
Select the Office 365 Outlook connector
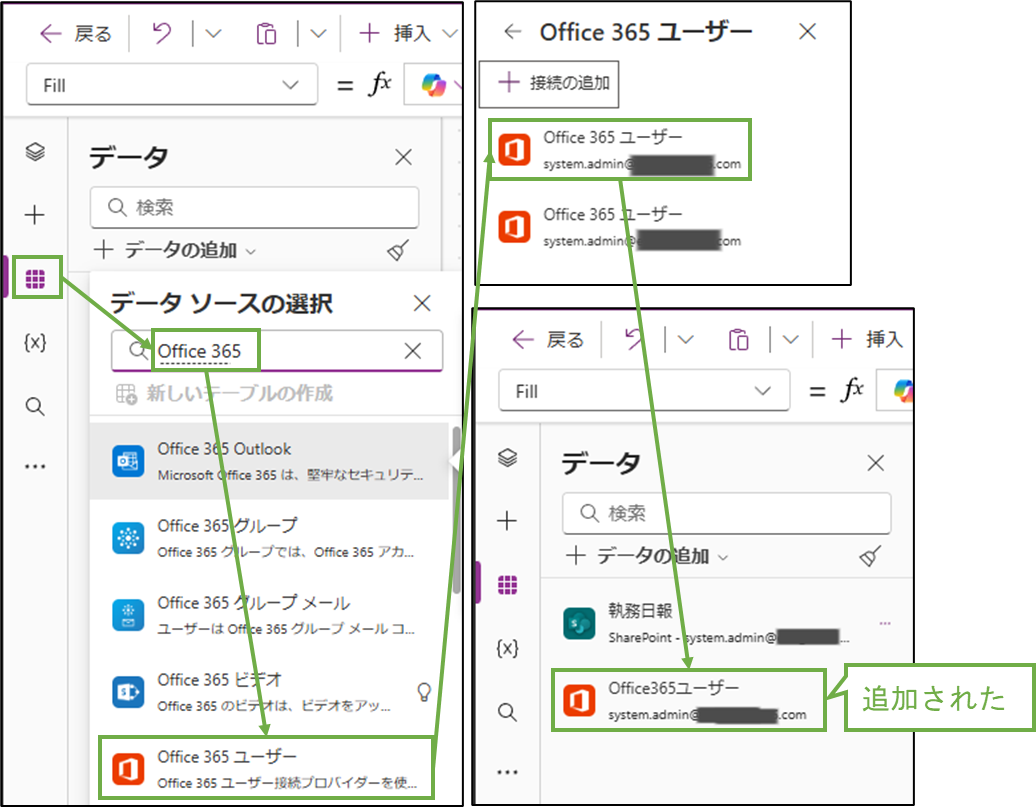click(x=270, y=461)
